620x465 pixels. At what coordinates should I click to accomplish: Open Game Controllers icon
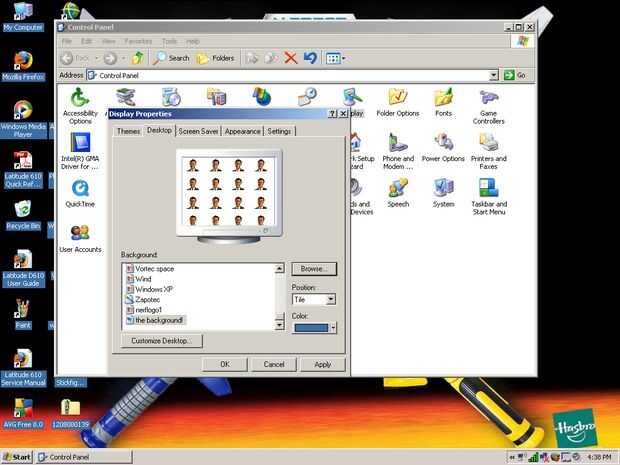489,106
